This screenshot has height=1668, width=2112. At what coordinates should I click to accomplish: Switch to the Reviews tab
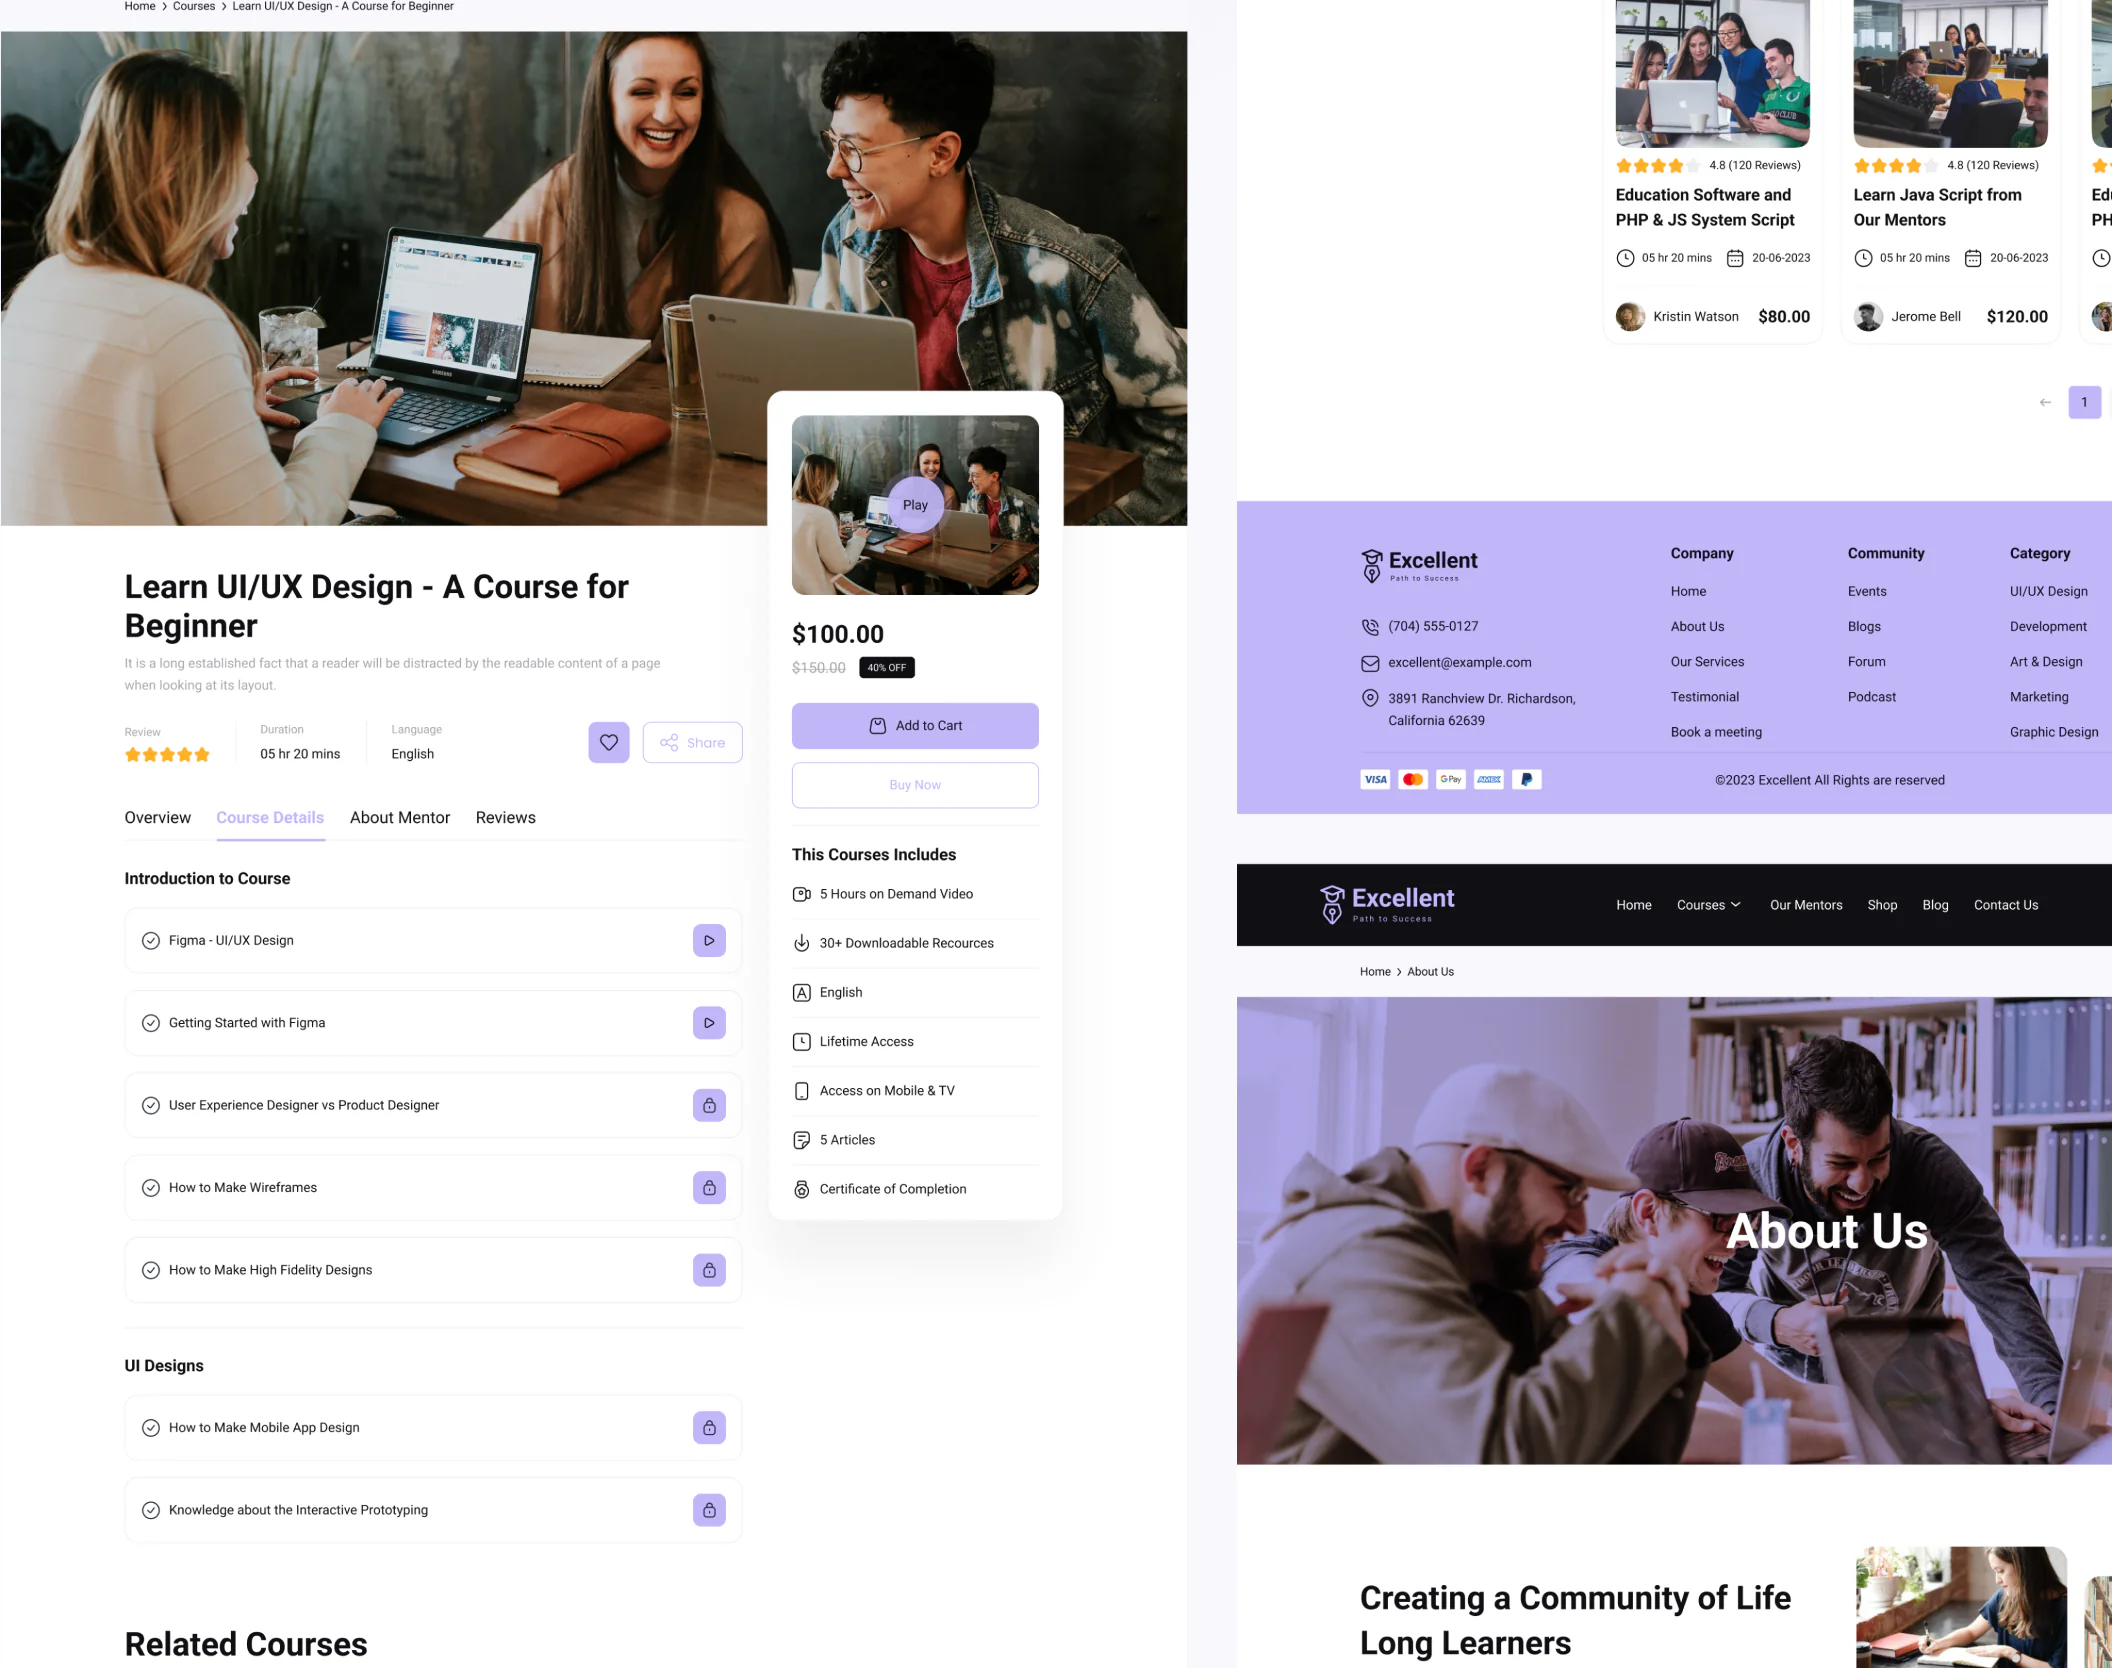(506, 818)
